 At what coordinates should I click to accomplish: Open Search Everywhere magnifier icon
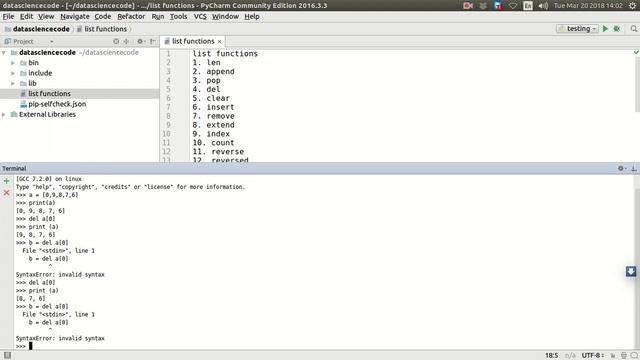pyautogui.click(x=633, y=29)
